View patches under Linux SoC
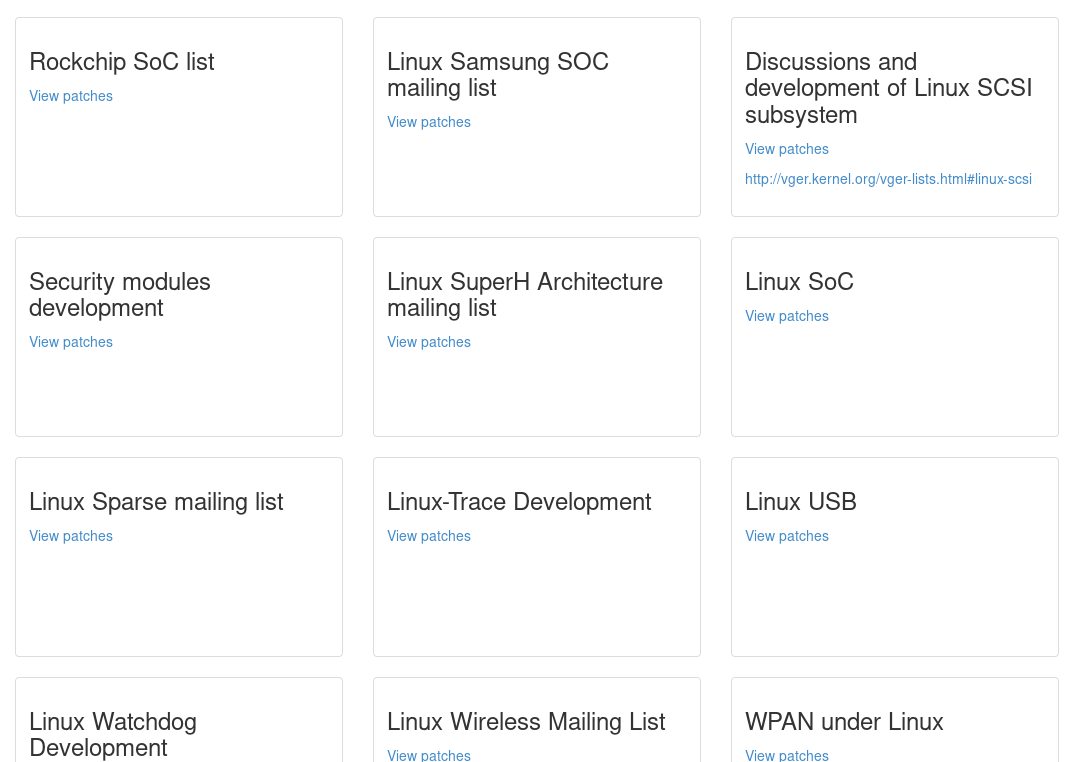 [x=787, y=316]
